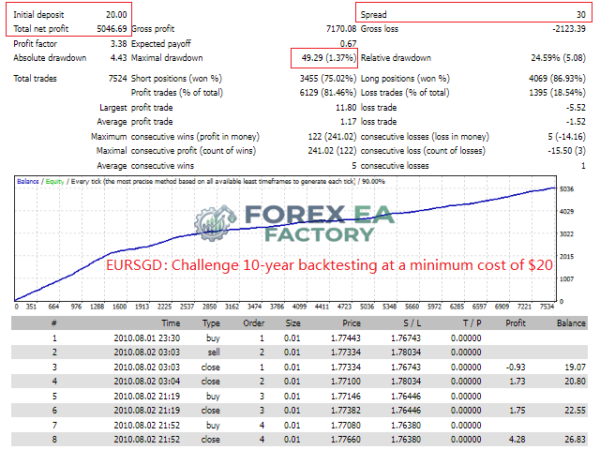
Task: Select the profit -0.93 in row 3
Action: (x=515, y=367)
